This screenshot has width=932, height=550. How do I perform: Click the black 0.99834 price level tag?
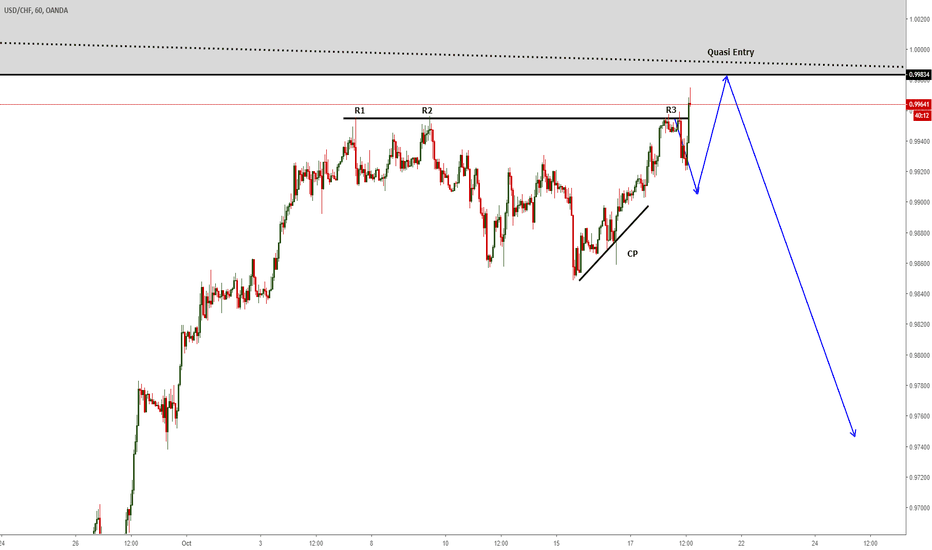pos(919,75)
